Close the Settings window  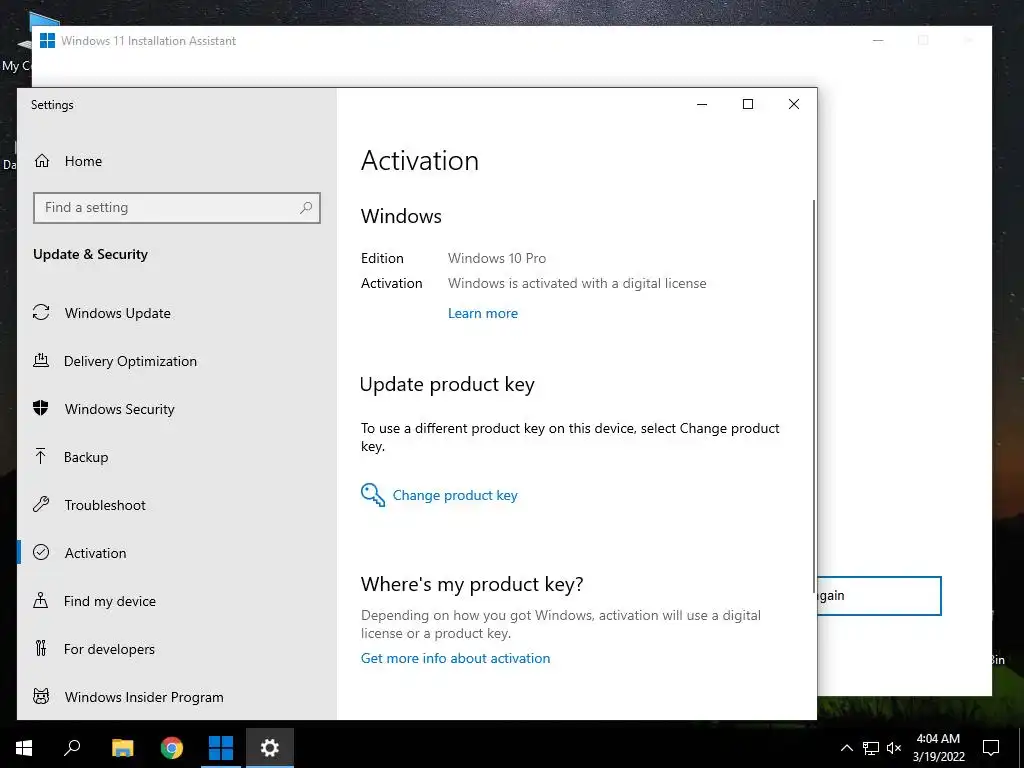793,104
